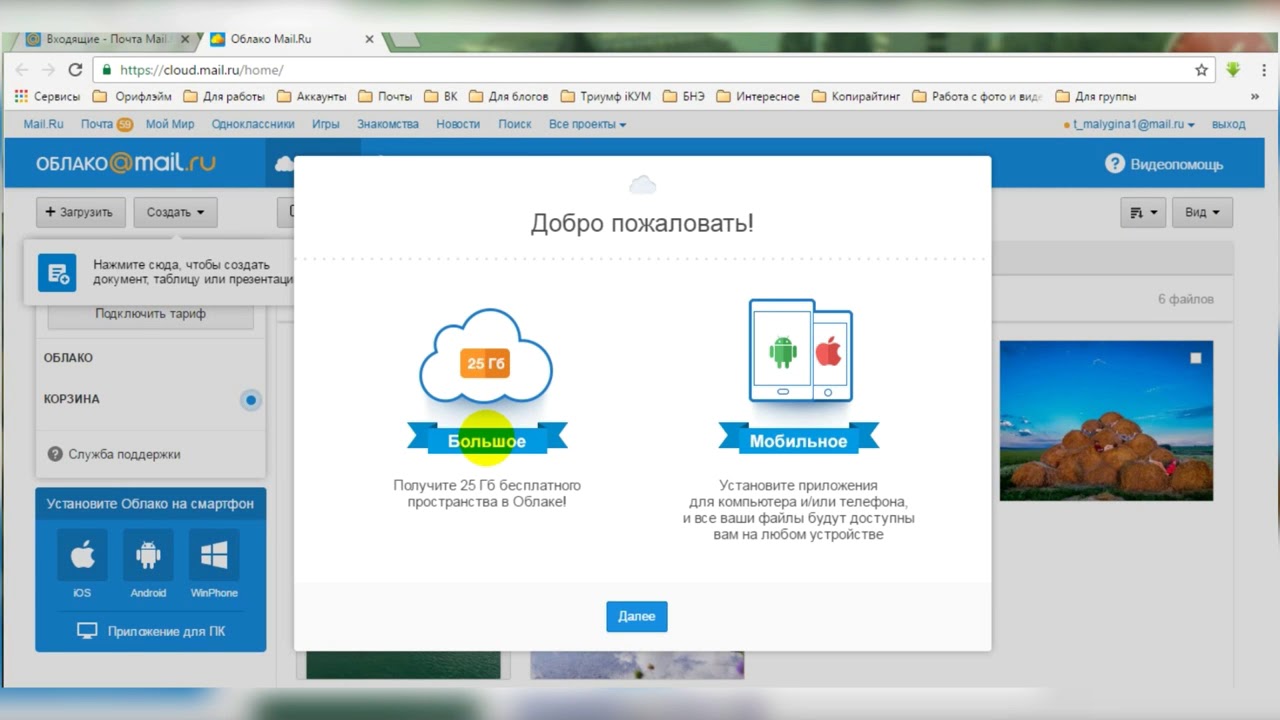Open the Для группы bookmarks folder
The image size is (1280, 720).
(x=1095, y=97)
